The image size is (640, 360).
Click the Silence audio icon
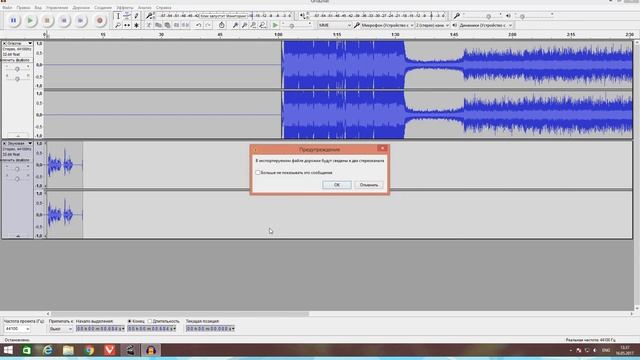click(x=185, y=25)
